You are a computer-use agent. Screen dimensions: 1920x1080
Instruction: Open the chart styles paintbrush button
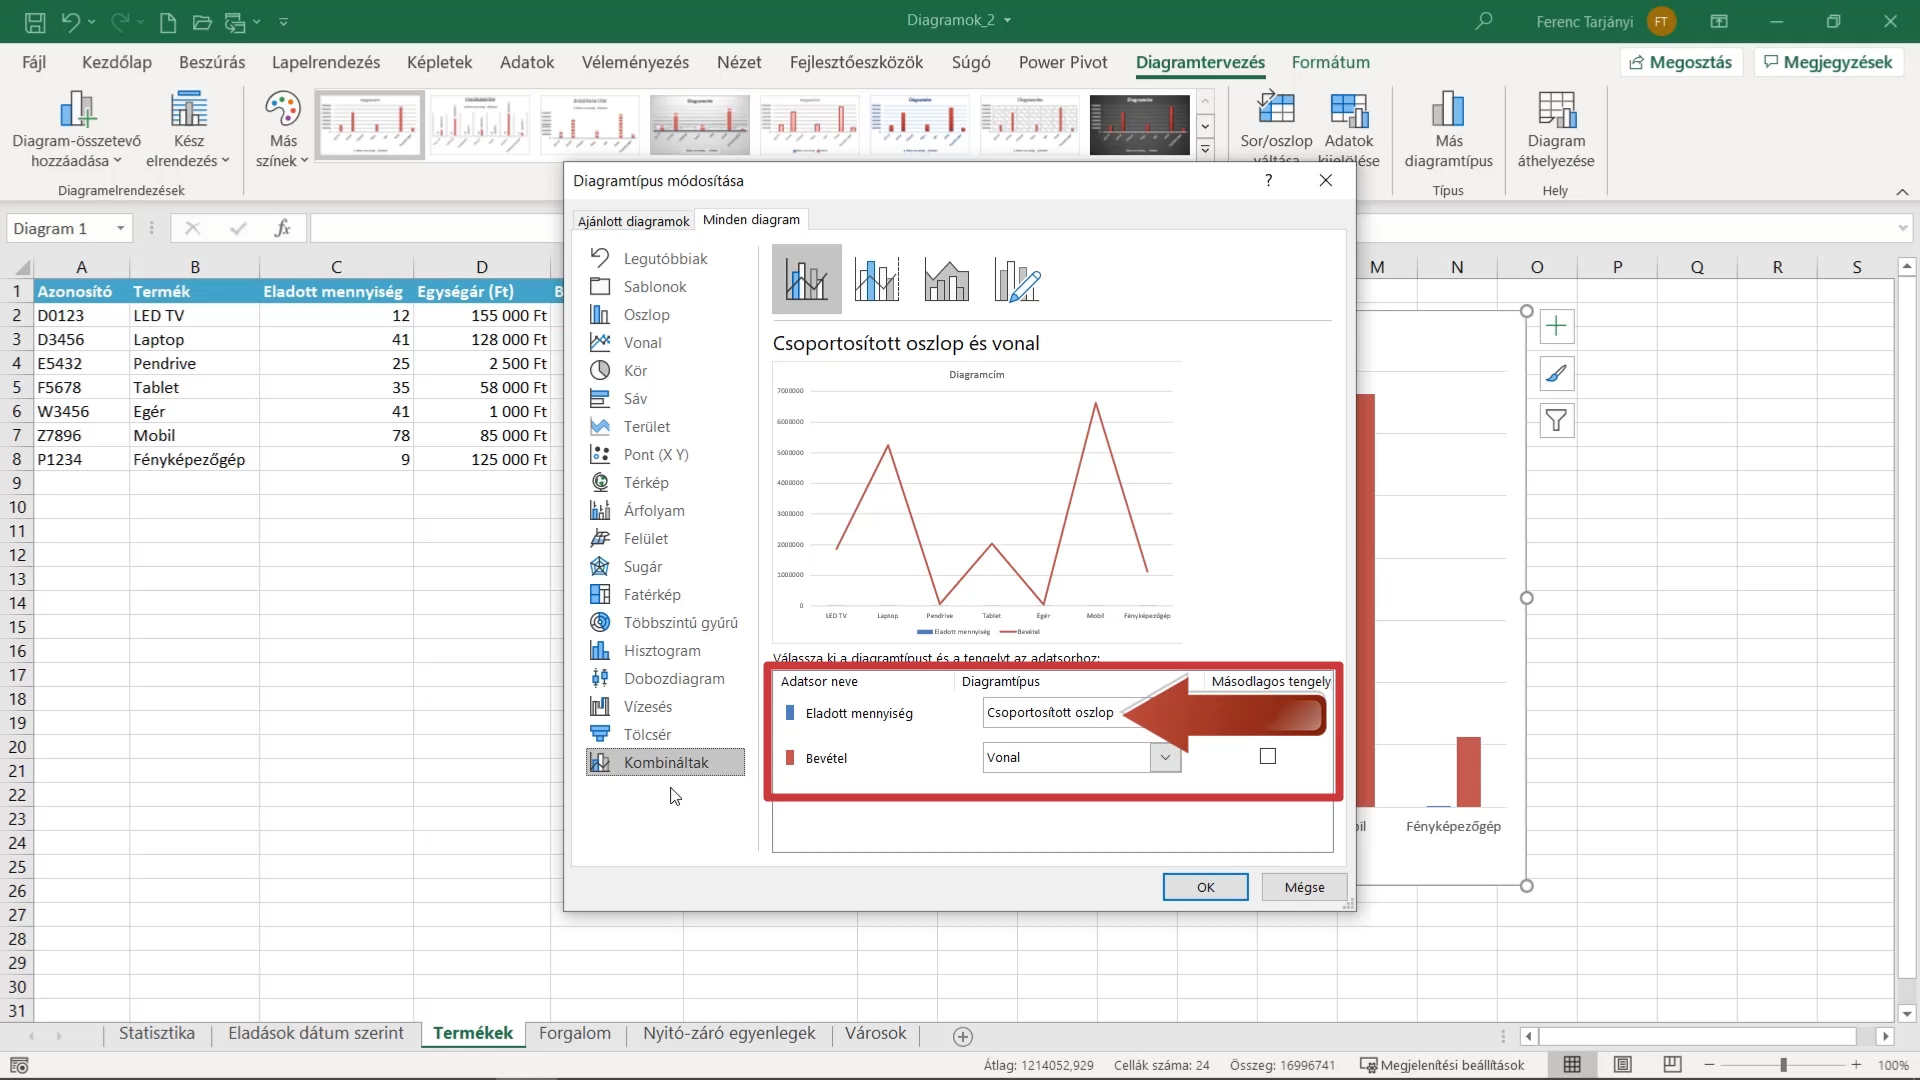pos(1556,373)
